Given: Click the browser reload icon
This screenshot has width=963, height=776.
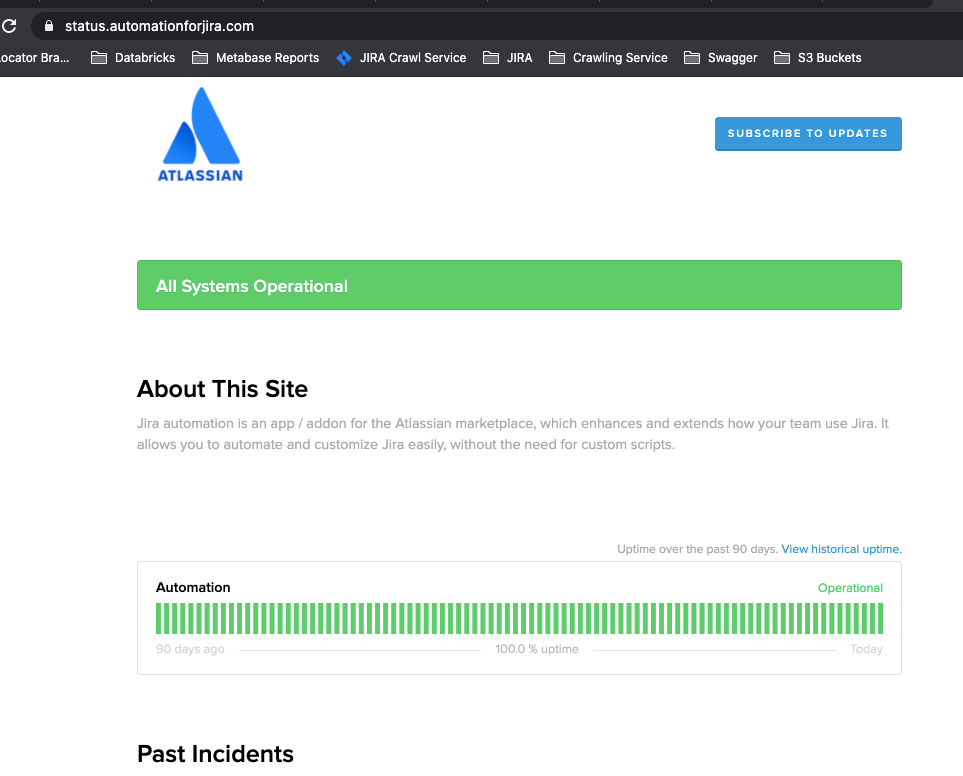Looking at the screenshot, I should [x=9, y=26].
